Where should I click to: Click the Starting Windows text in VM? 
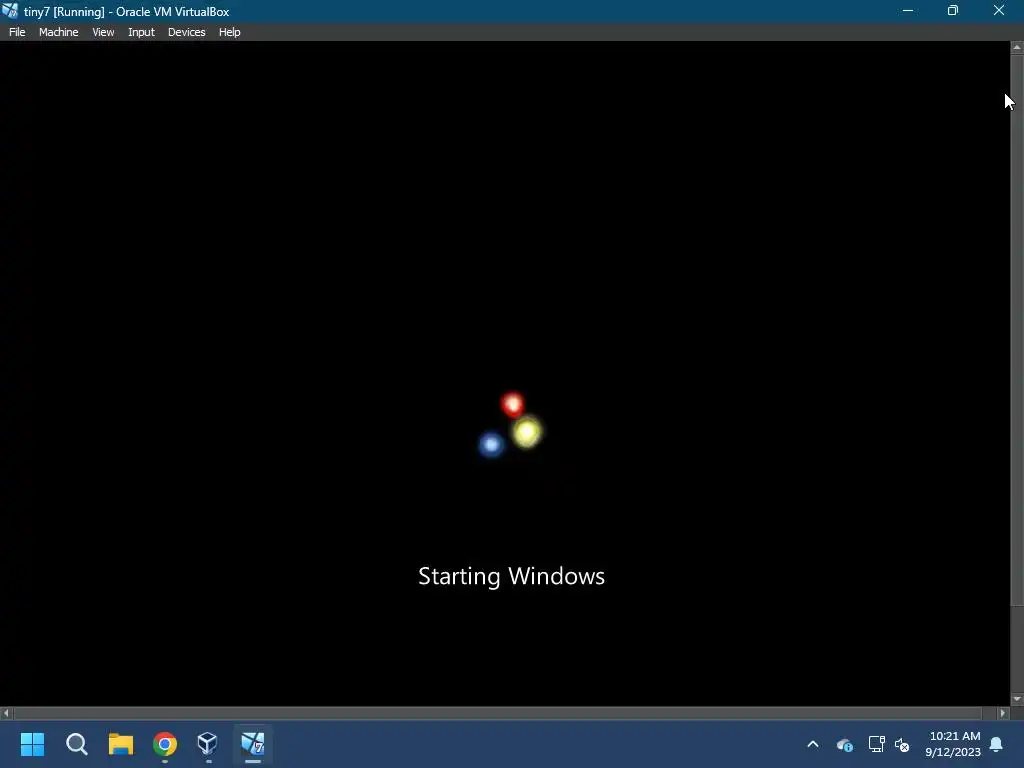pos(511,577)
